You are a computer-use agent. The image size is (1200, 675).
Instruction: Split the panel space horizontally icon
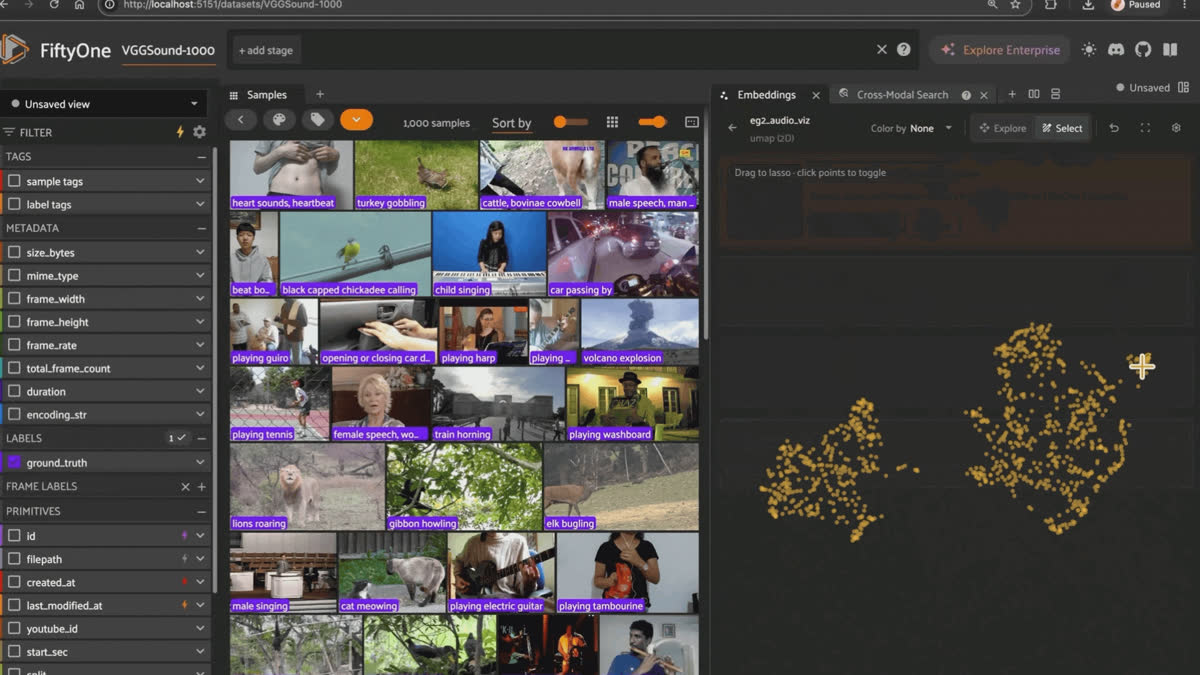pos(1034,94)
